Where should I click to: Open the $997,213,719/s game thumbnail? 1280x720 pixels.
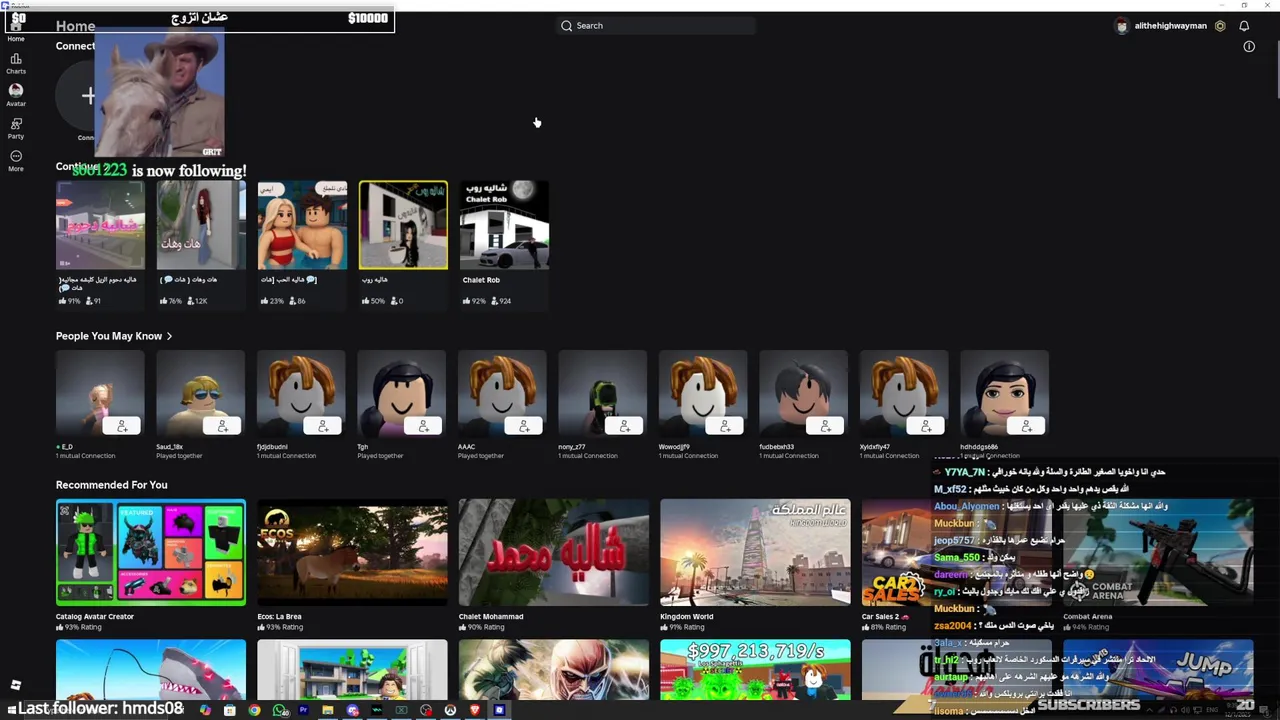[x=755, y=670]
